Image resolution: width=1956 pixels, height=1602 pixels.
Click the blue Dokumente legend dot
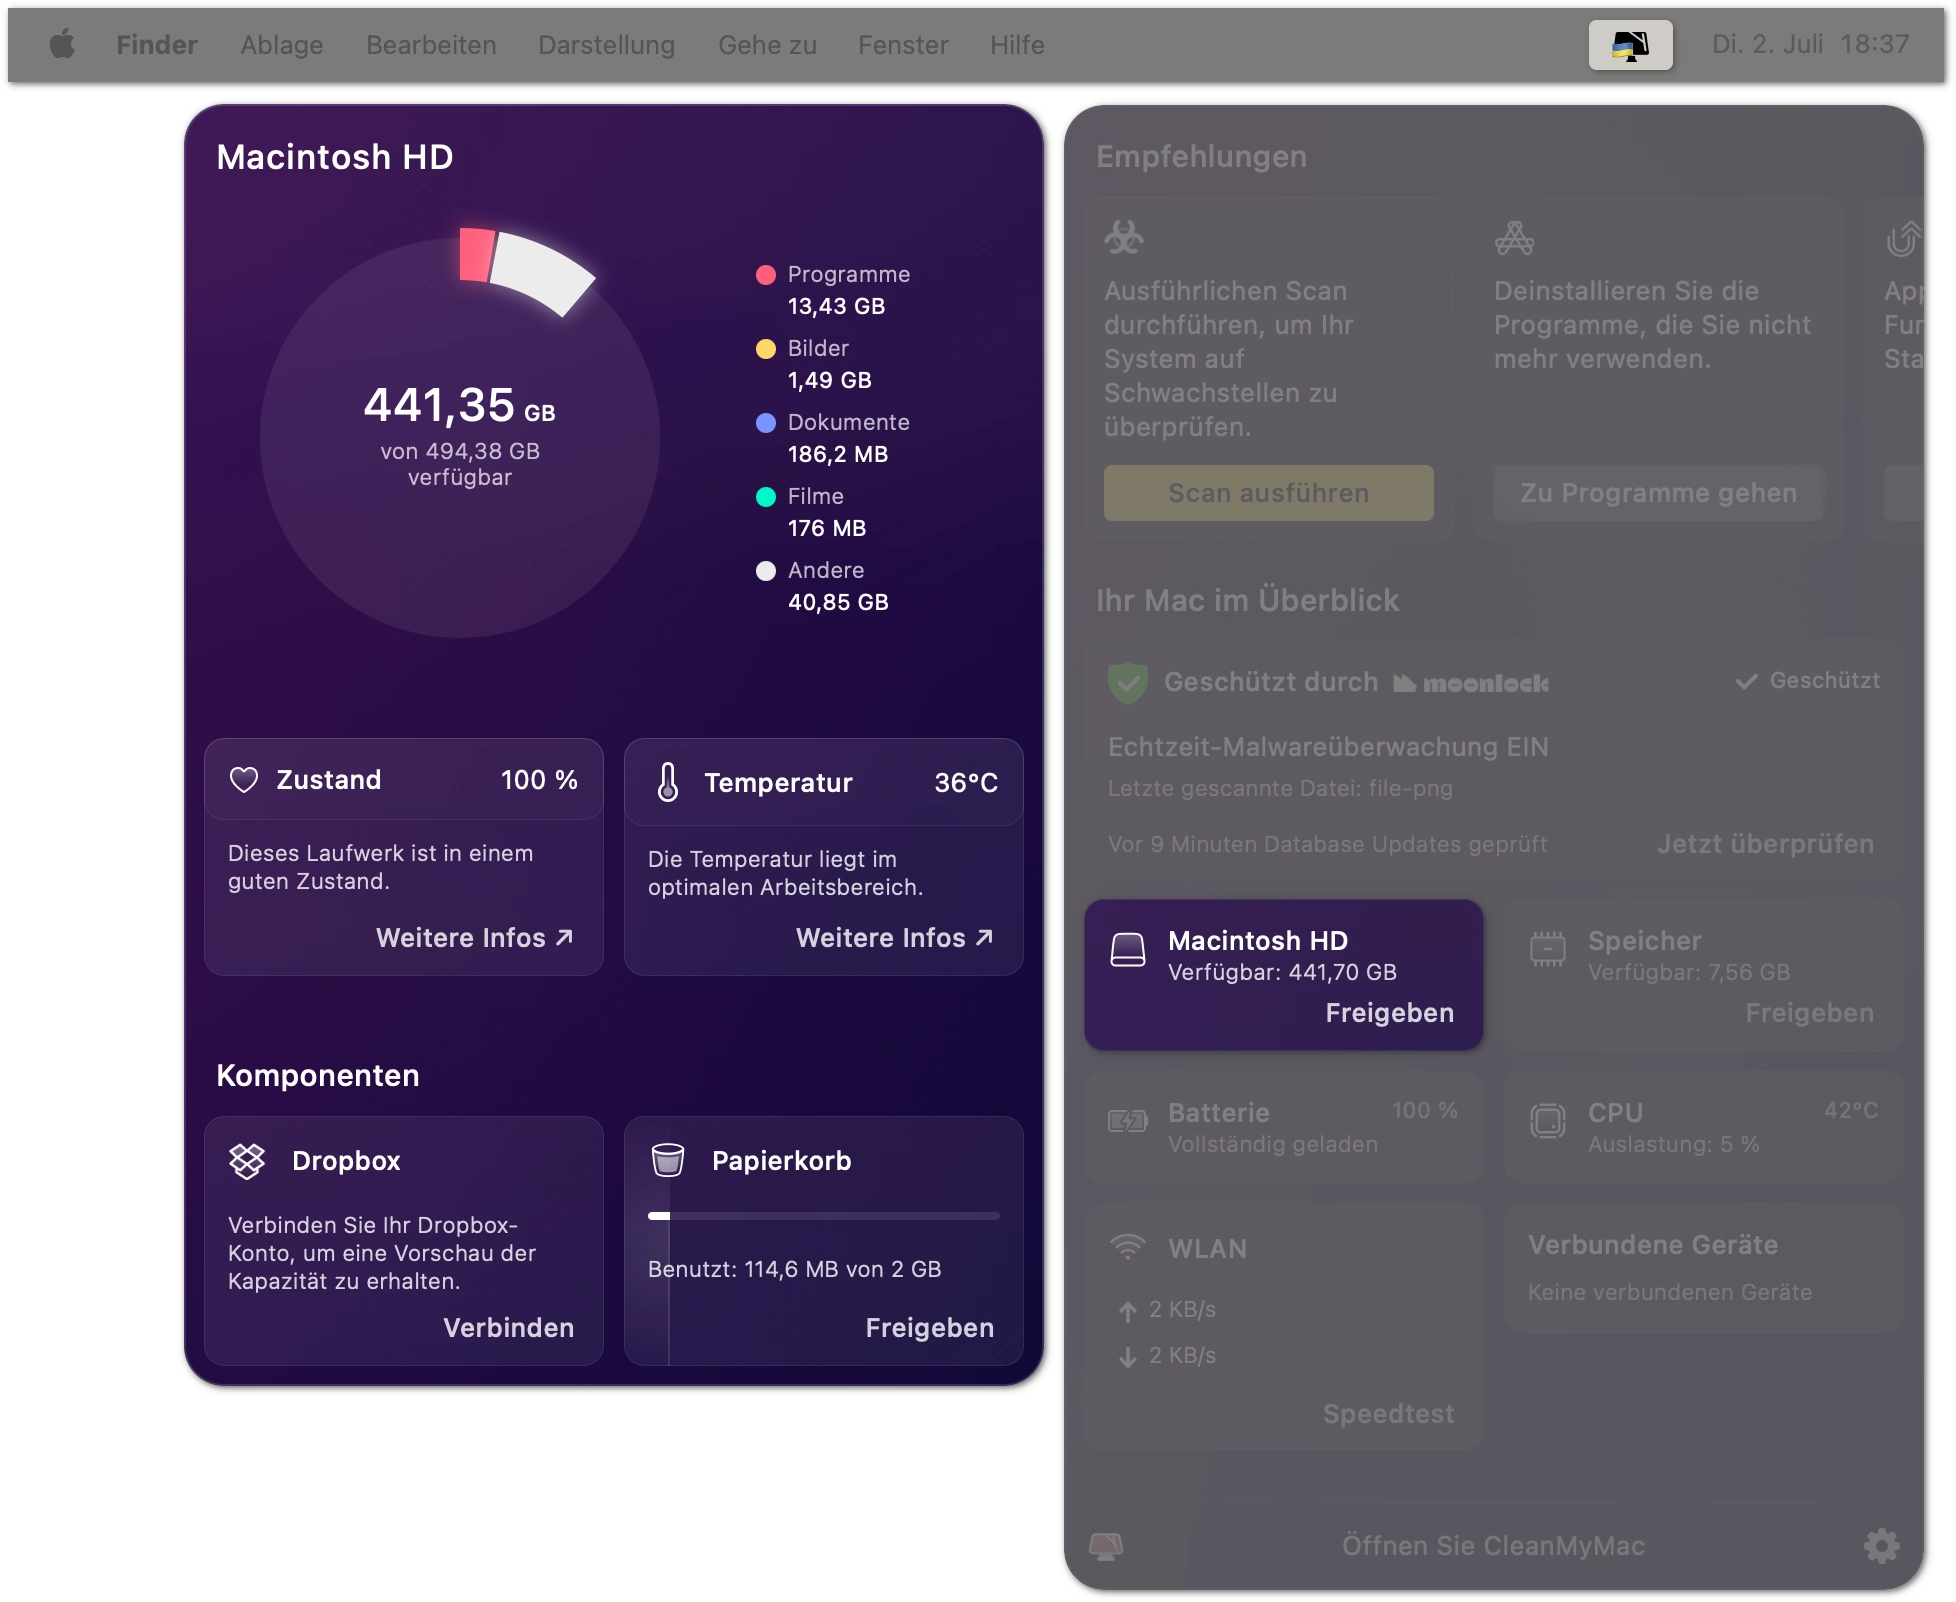[x=766, y=423]
